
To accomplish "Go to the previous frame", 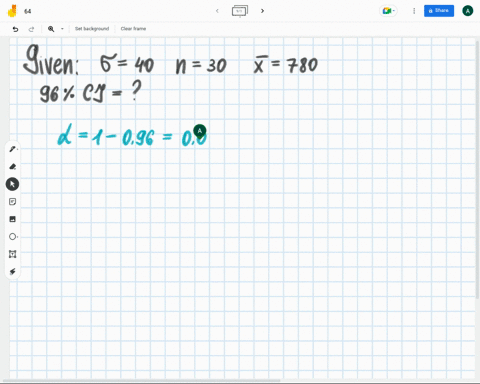I will coord(217,11).
